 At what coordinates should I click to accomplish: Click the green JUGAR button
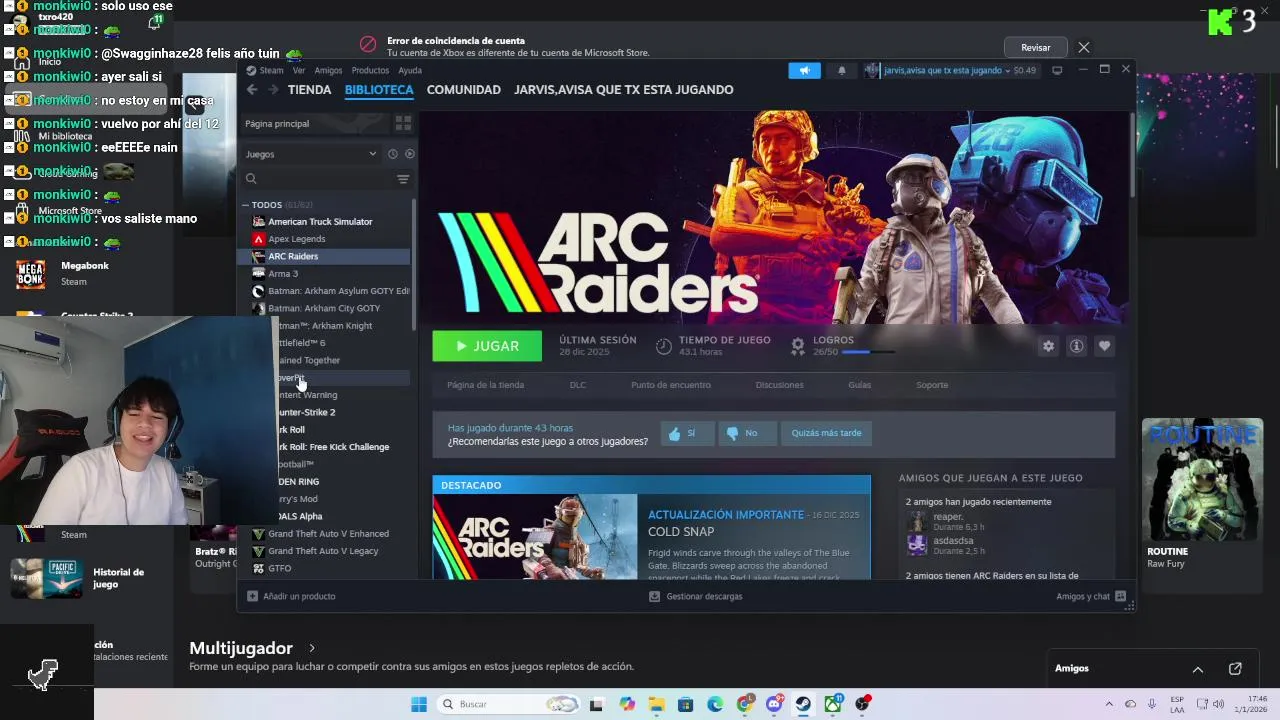click(x=487, y=346)
